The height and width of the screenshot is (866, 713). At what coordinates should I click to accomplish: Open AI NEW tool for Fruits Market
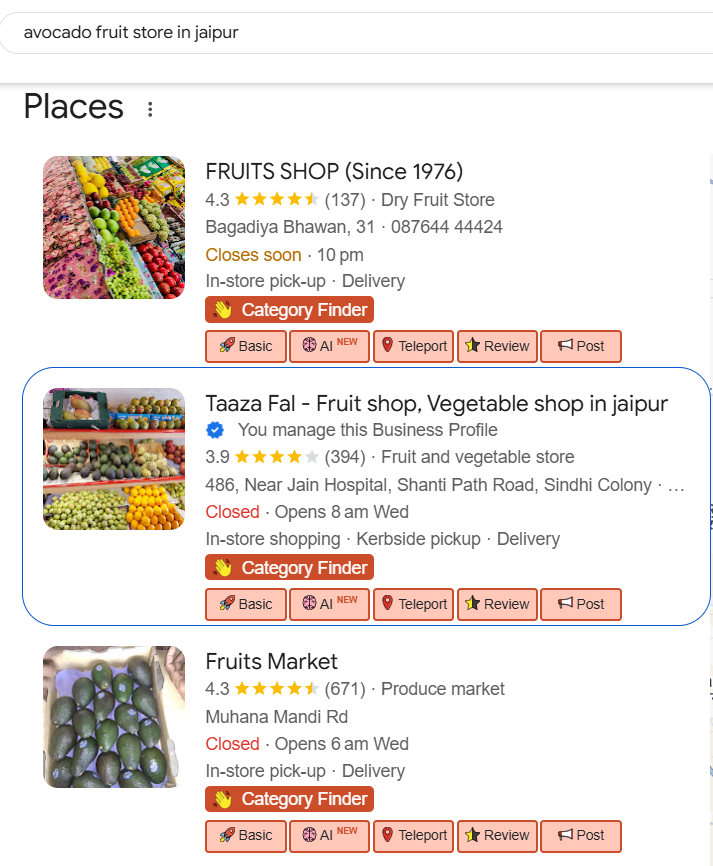tap(329, 835)
